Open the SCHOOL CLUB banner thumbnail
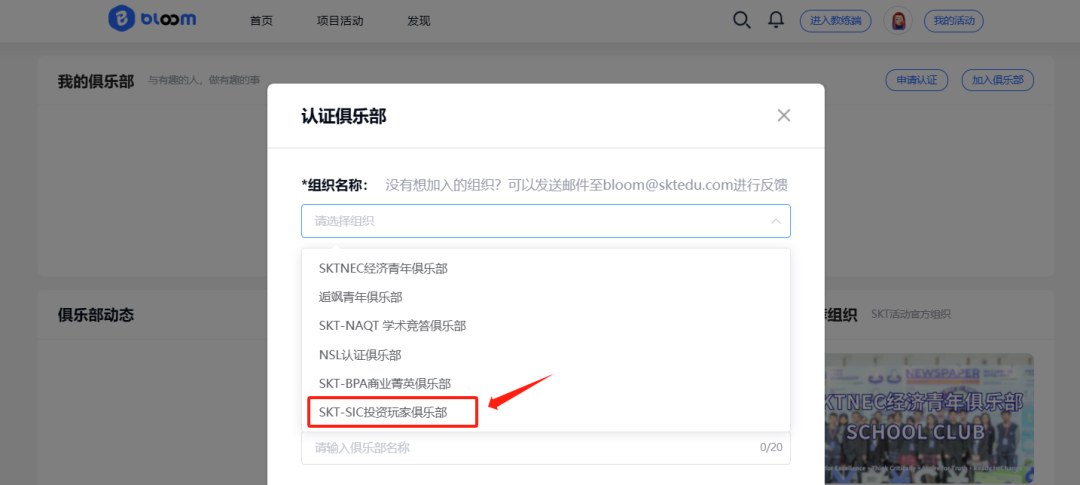Image resolution: width=1080 pixels, height=485 pixels. point(928,419)
